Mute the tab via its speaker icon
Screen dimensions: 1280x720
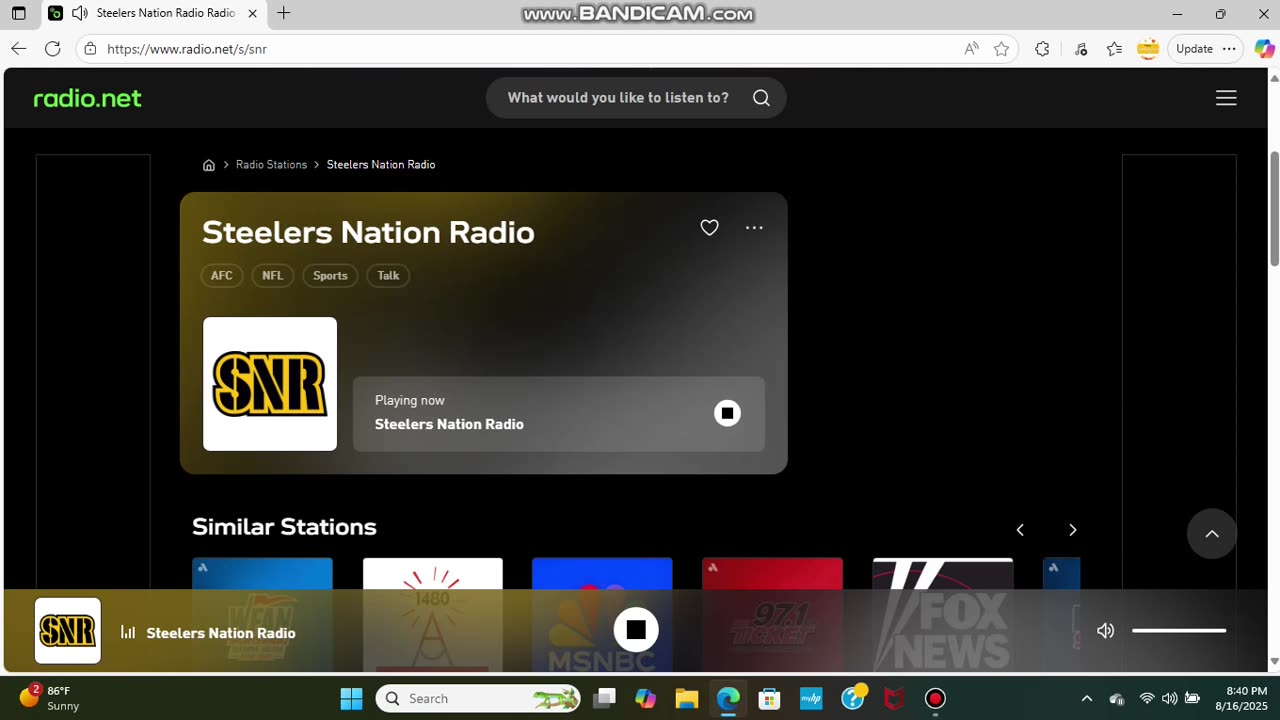tap(79, 13)
